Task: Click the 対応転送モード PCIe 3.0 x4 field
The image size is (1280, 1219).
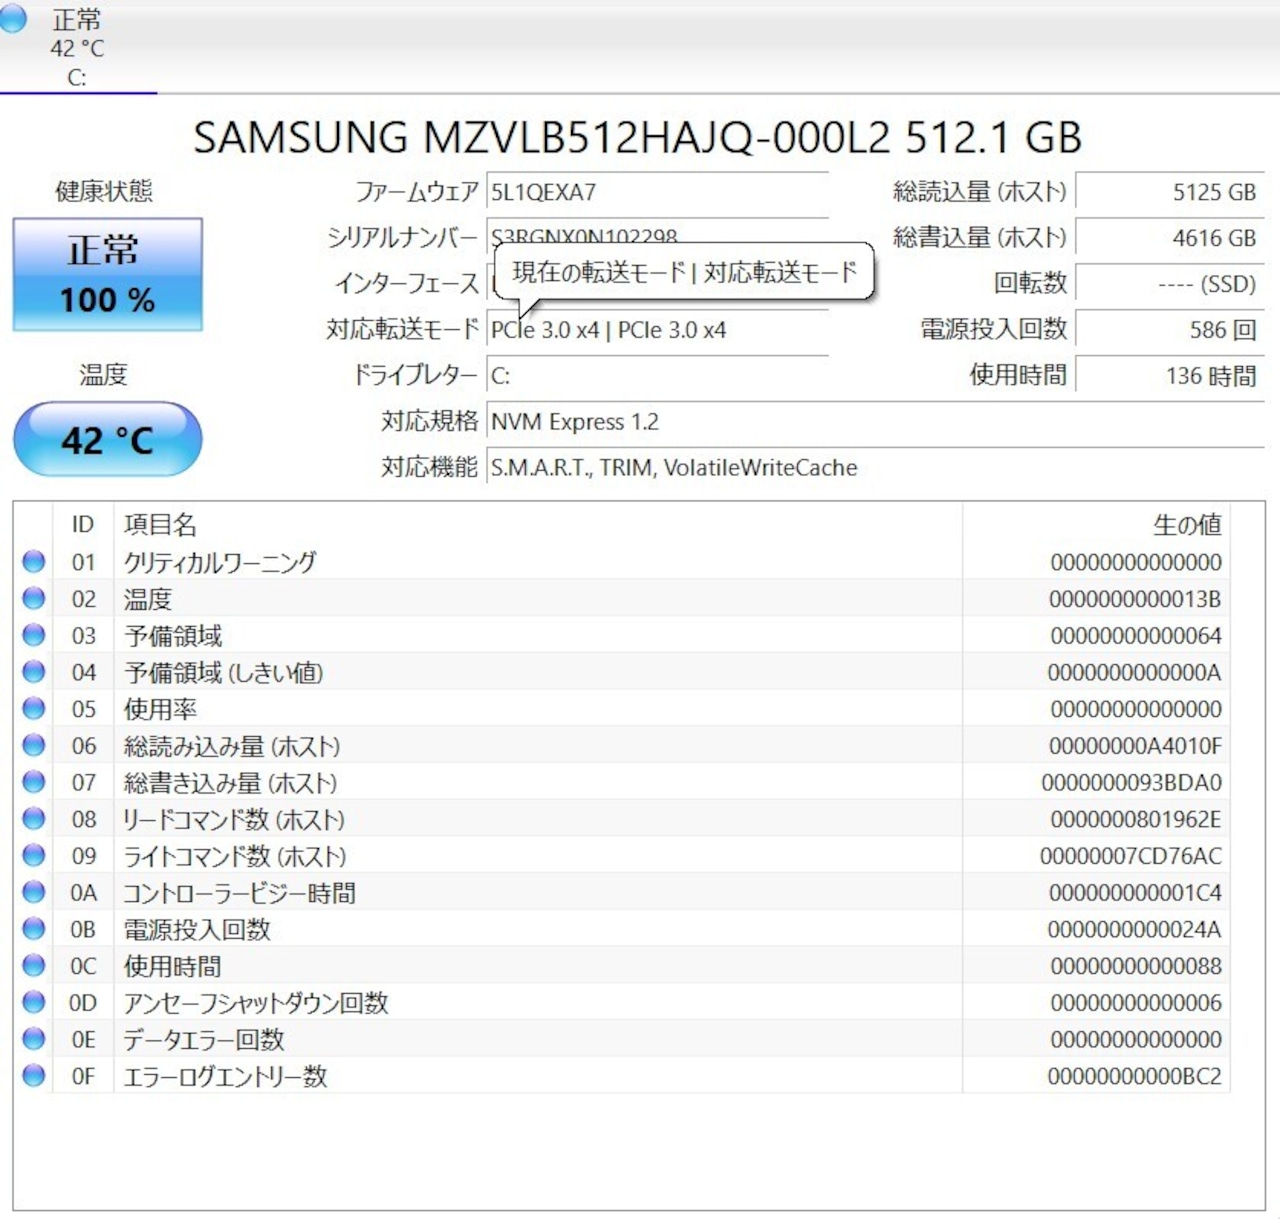Action: 656,330
